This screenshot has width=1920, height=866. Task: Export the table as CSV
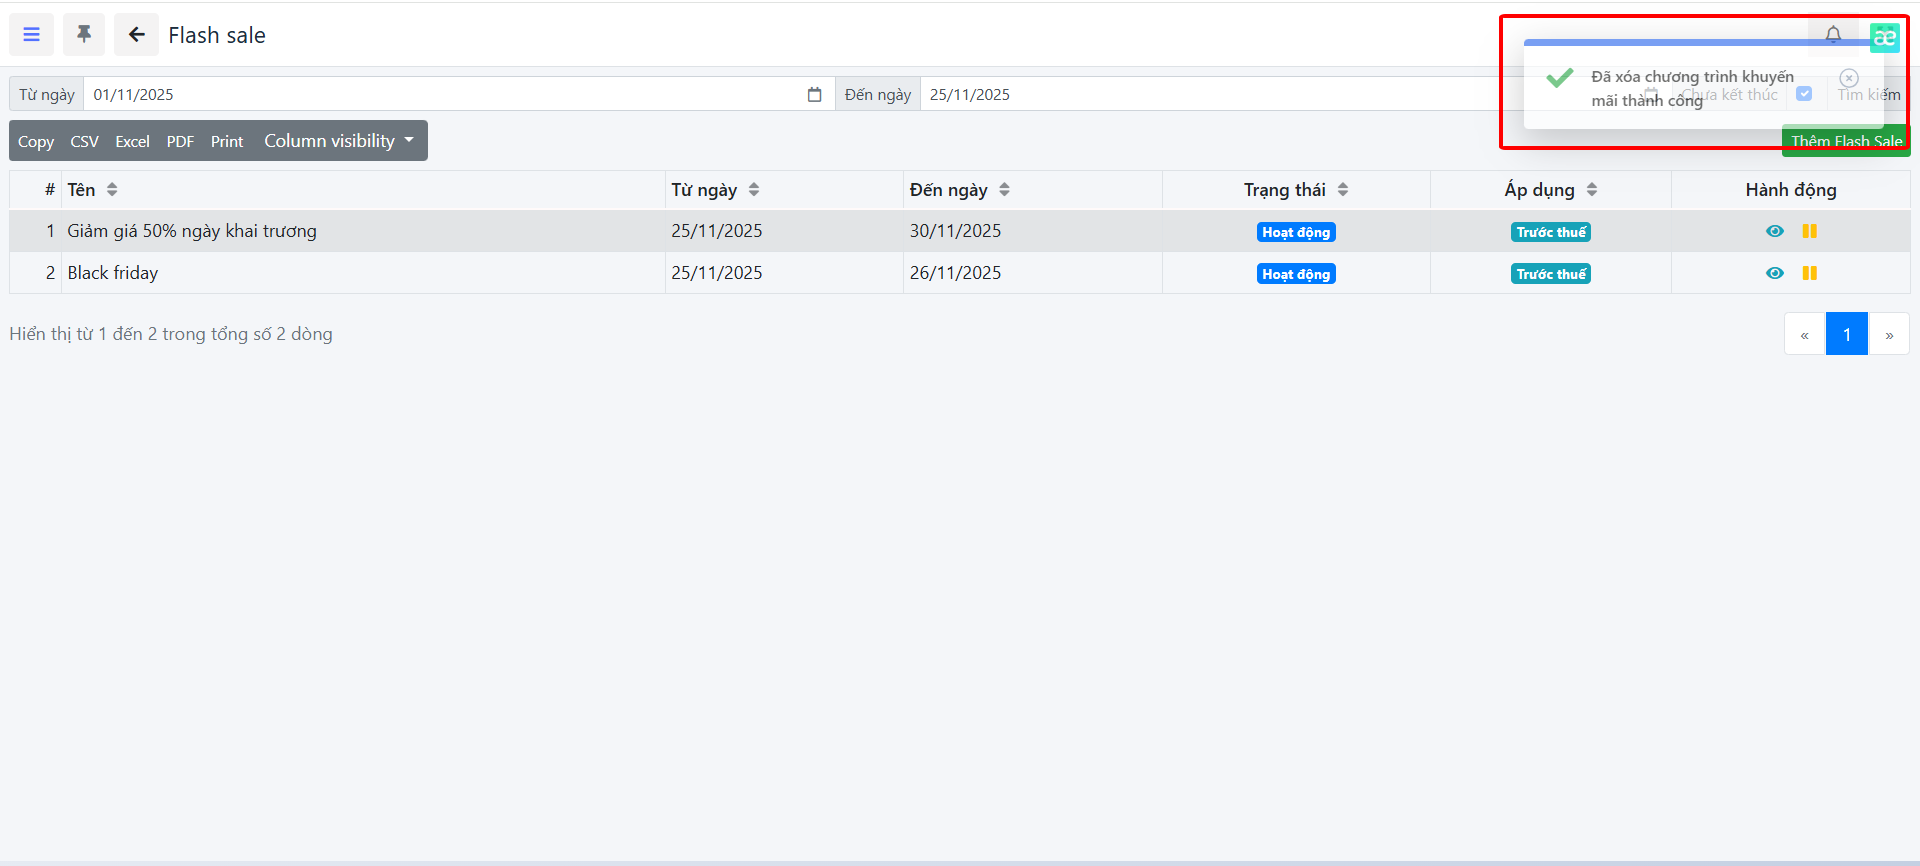(x=84, y=141)
